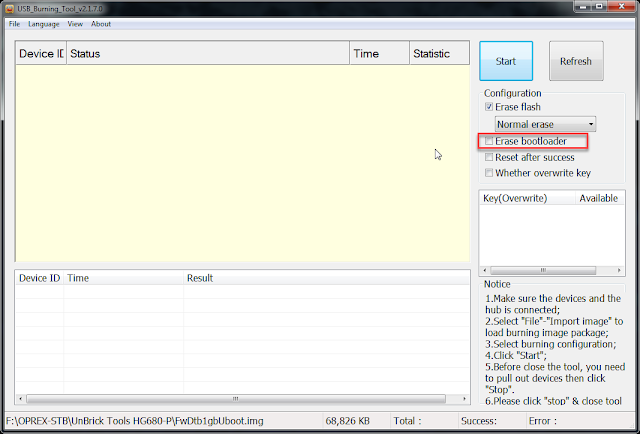Open the About menu
The width and height of the screenshot is (640, 434).
tap(101, 23)
